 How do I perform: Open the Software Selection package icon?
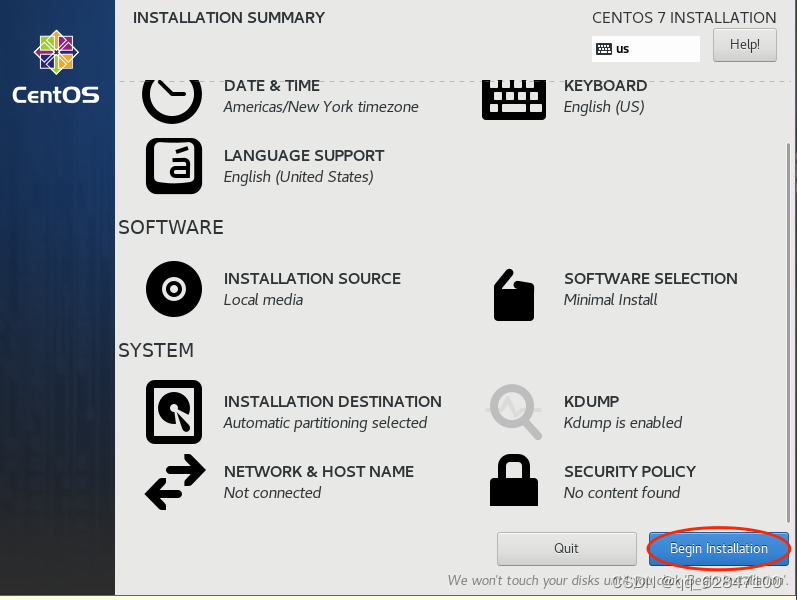(514, 295)
